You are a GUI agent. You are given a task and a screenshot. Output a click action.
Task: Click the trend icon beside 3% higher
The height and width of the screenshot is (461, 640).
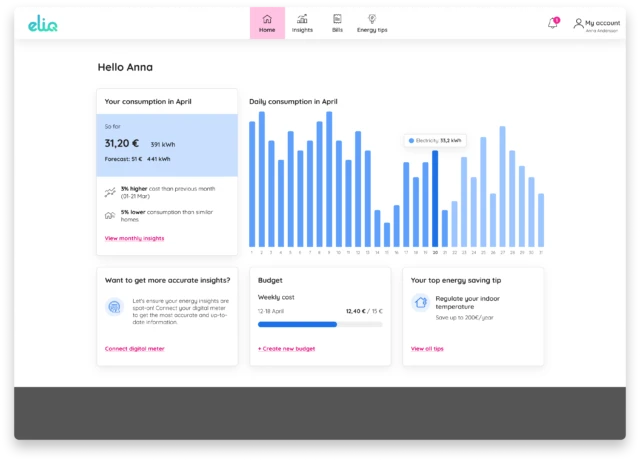pyautogui.click(x=110, y=192)
